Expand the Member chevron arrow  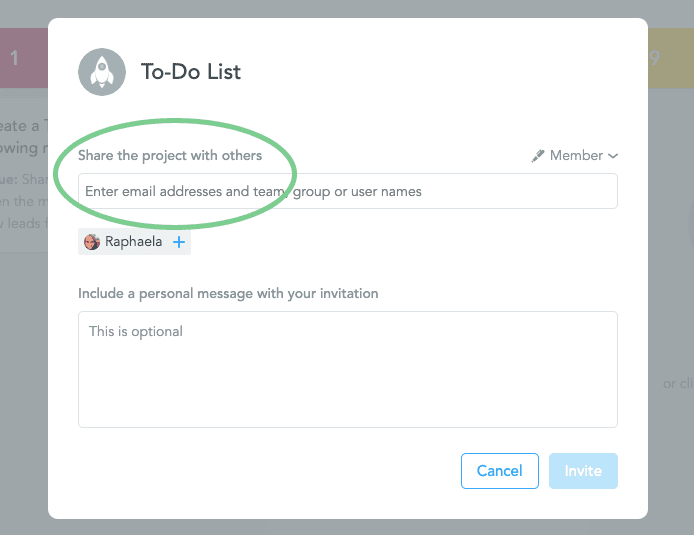click(613, 156)
